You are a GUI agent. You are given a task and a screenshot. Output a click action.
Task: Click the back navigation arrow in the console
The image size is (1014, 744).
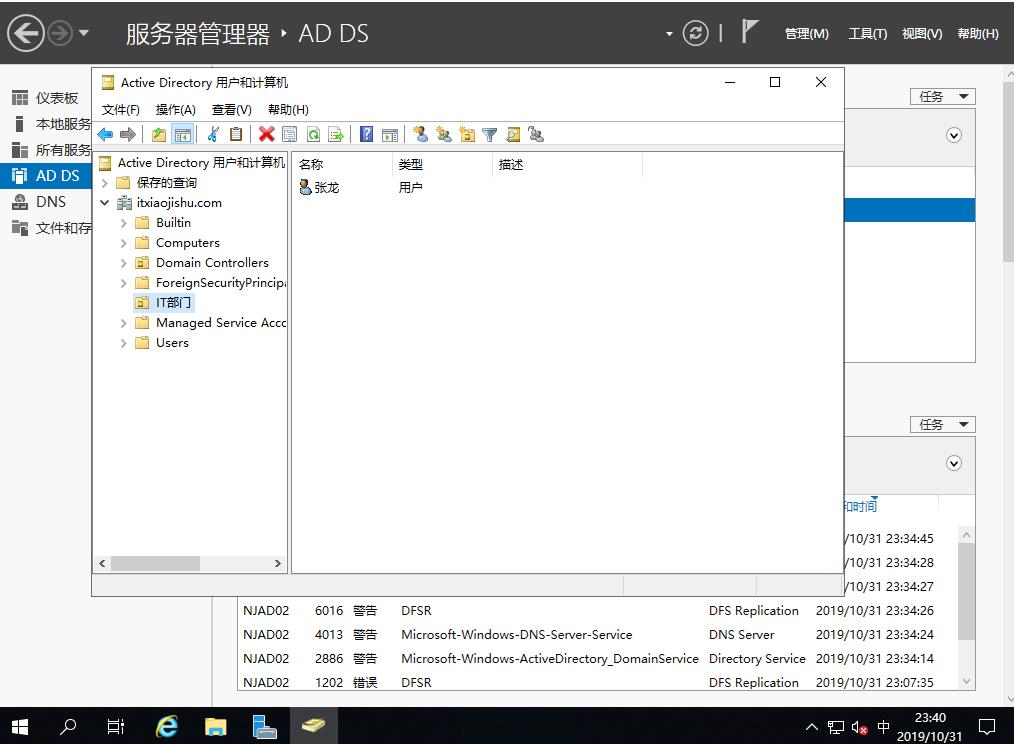coord(105,134)
